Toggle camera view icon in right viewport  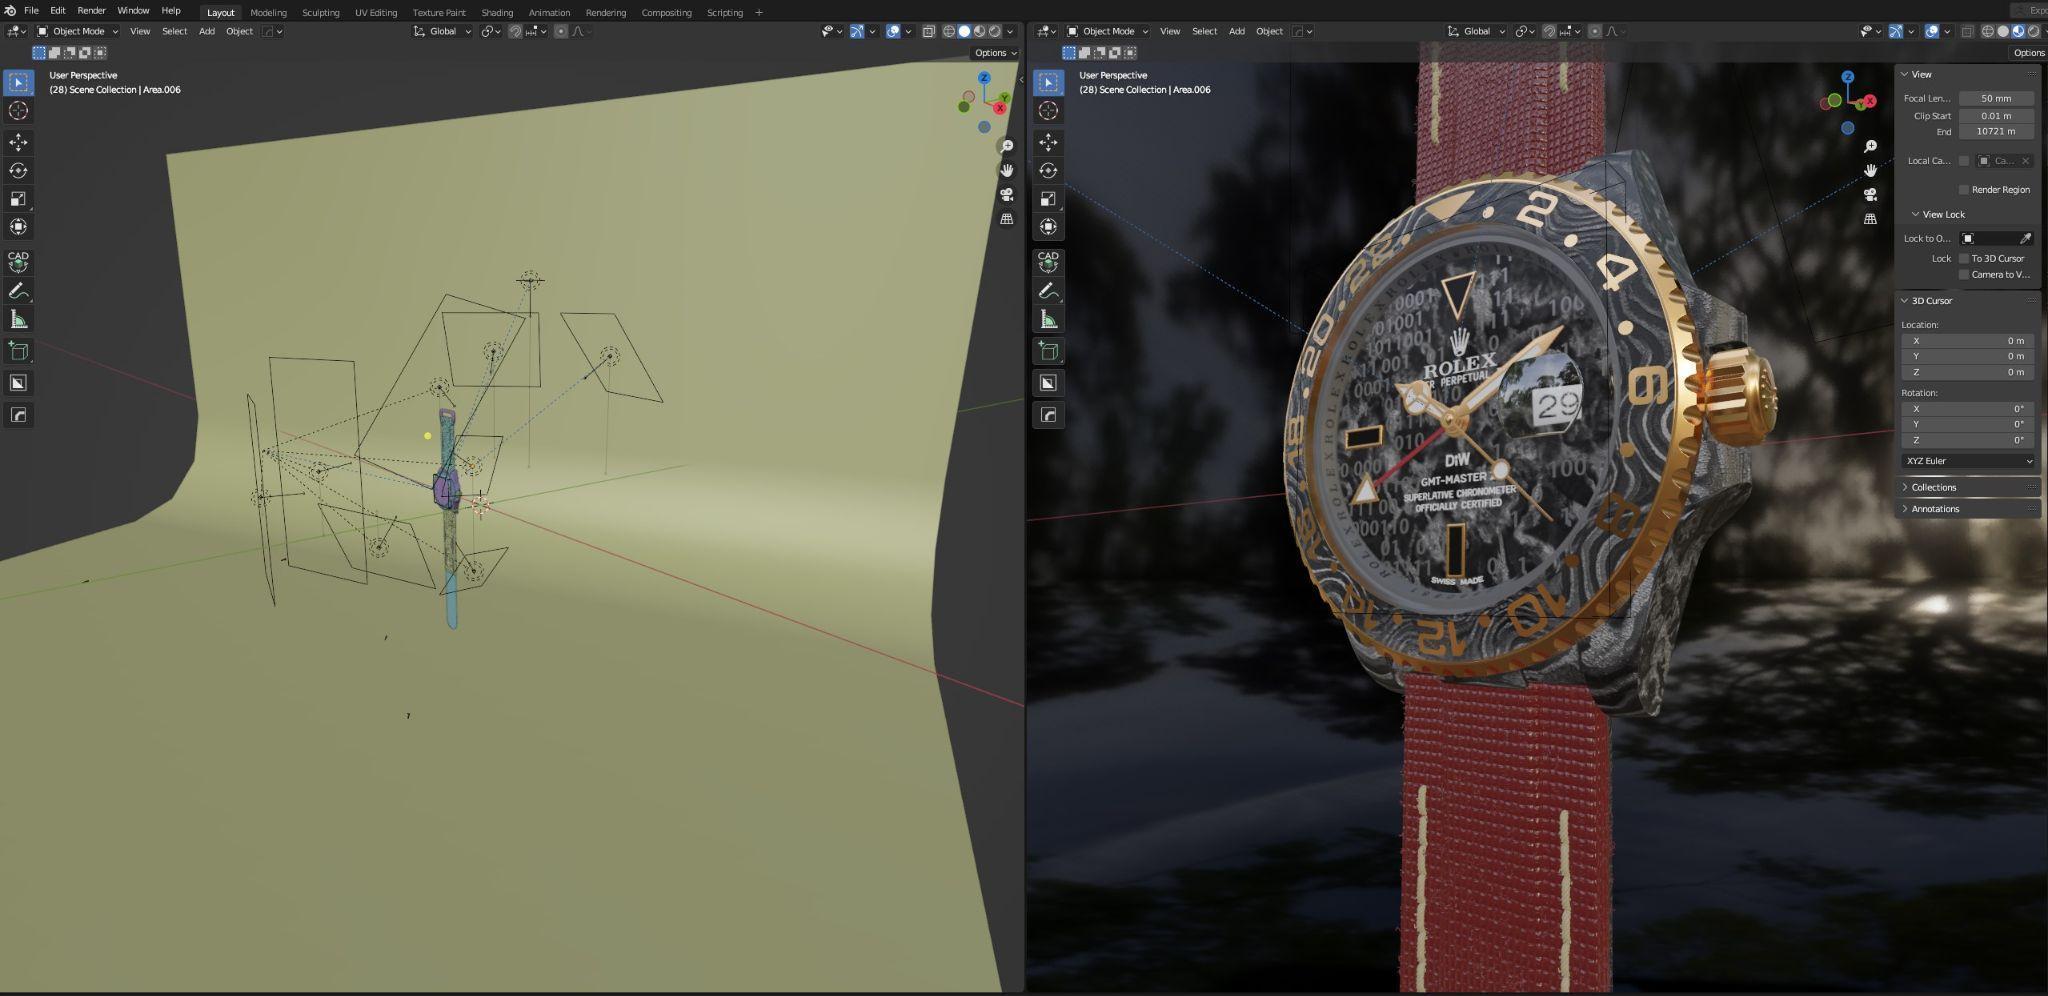pos(1870,194)
